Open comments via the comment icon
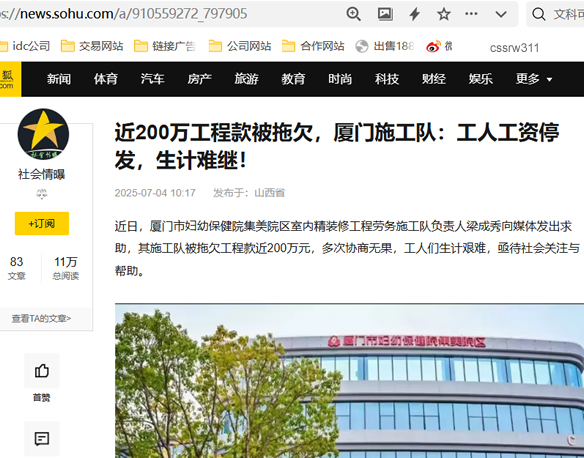584x458 pixels. (x=42, y=439)
